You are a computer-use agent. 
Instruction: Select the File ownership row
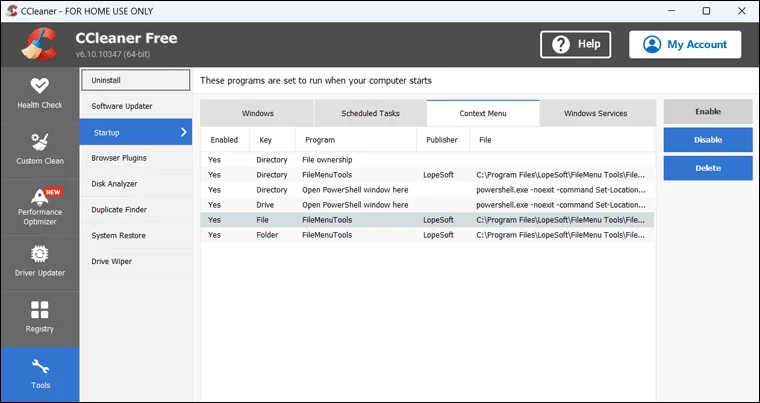click(x=427, y=160)
